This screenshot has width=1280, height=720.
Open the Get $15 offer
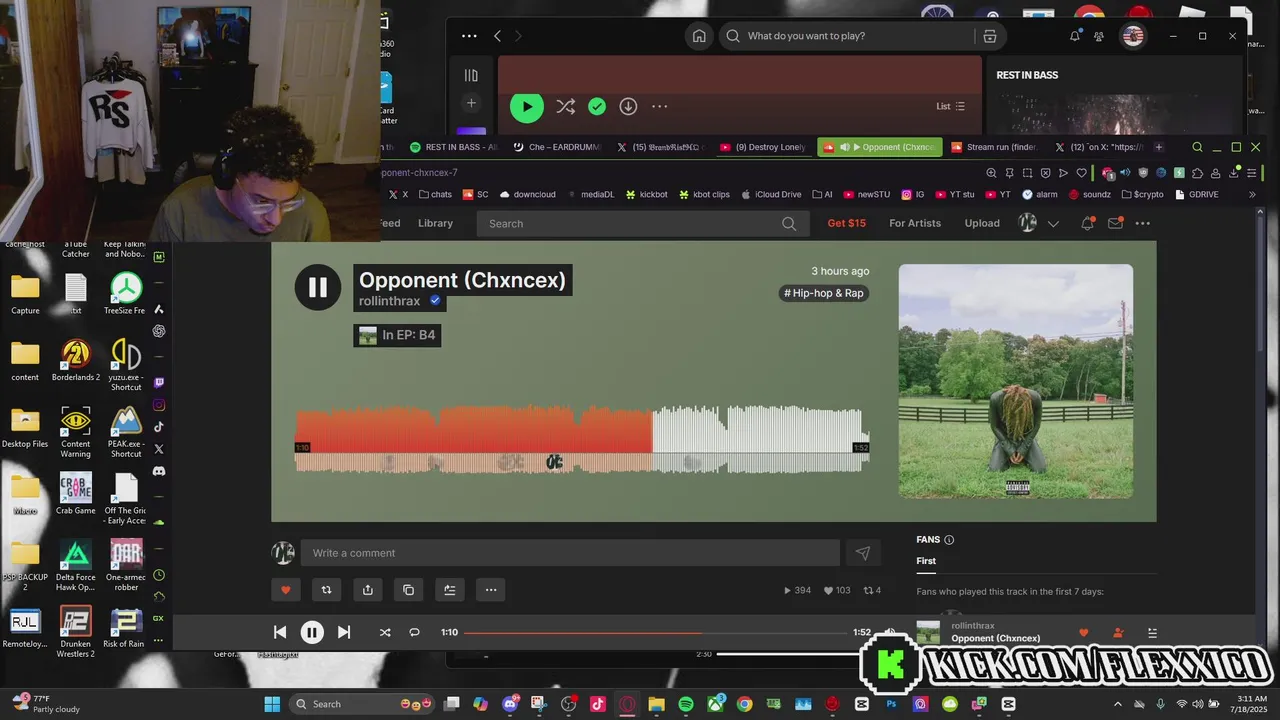click(x=846, y=223)
